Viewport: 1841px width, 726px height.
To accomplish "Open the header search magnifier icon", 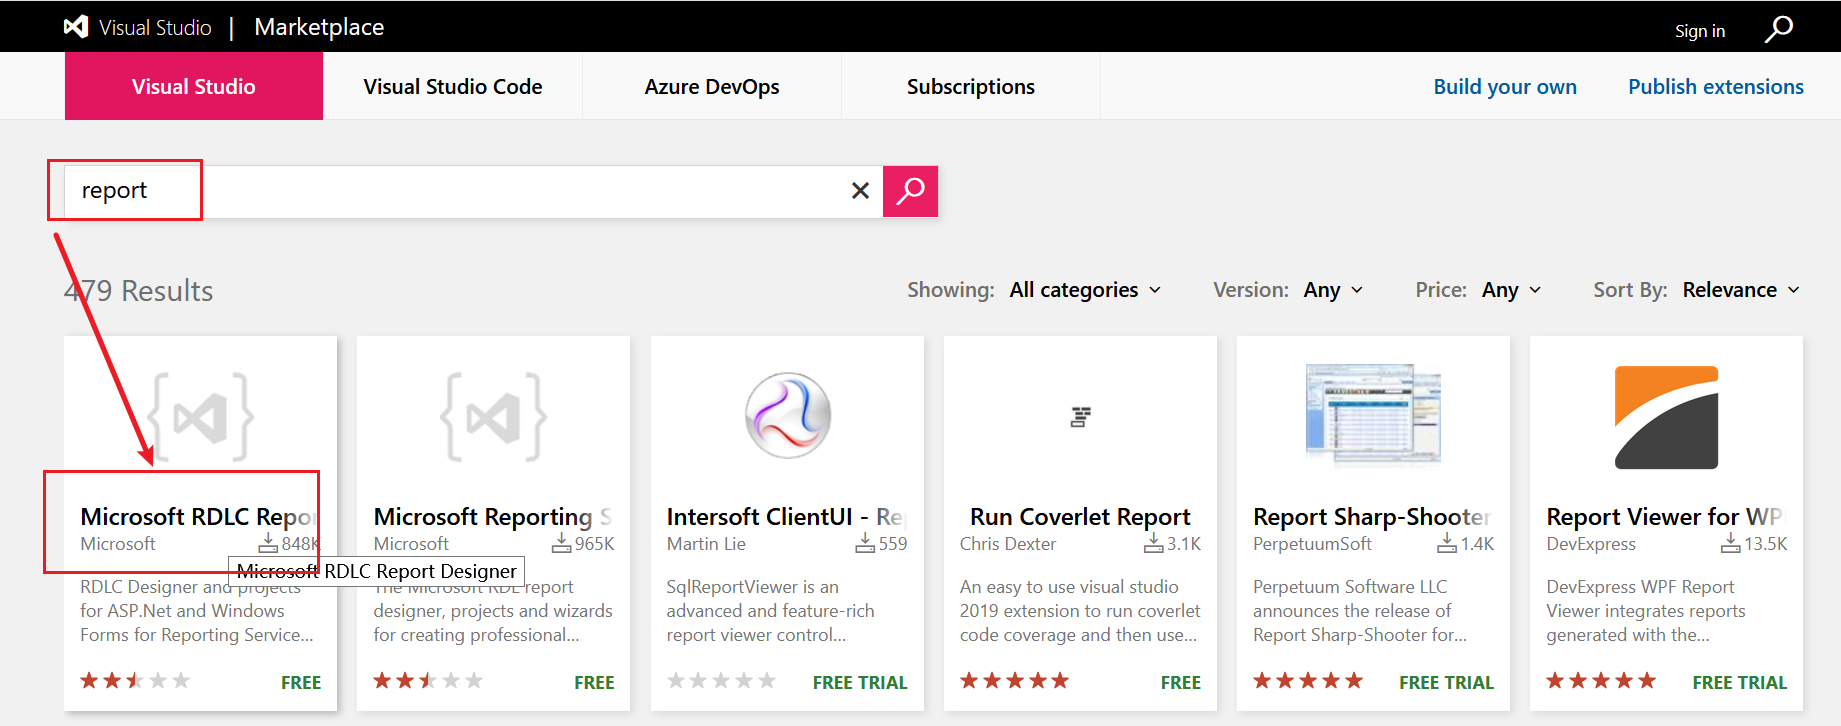I will [x=1778, y=29].
